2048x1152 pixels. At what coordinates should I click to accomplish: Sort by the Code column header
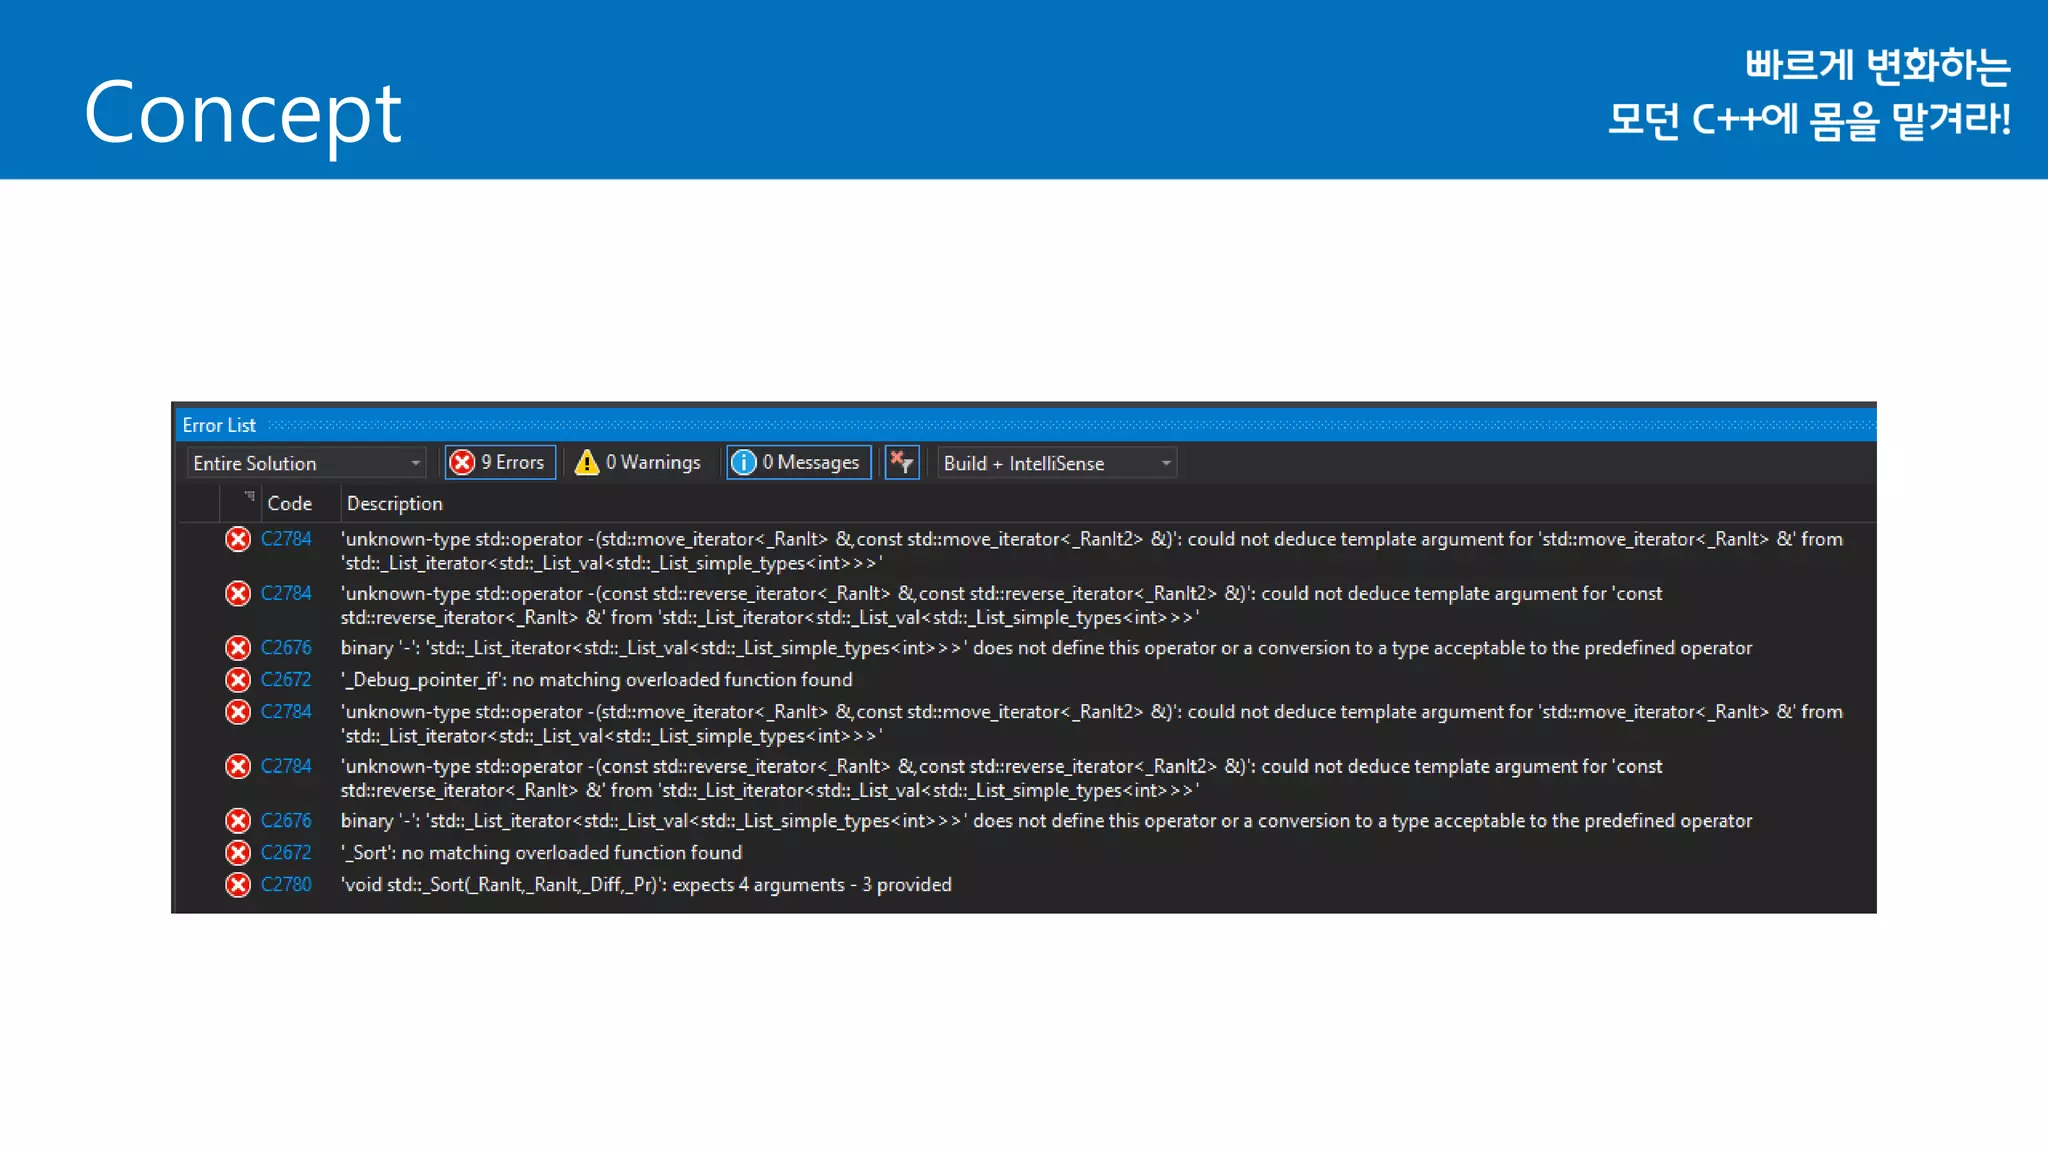(x=289, y=503)
